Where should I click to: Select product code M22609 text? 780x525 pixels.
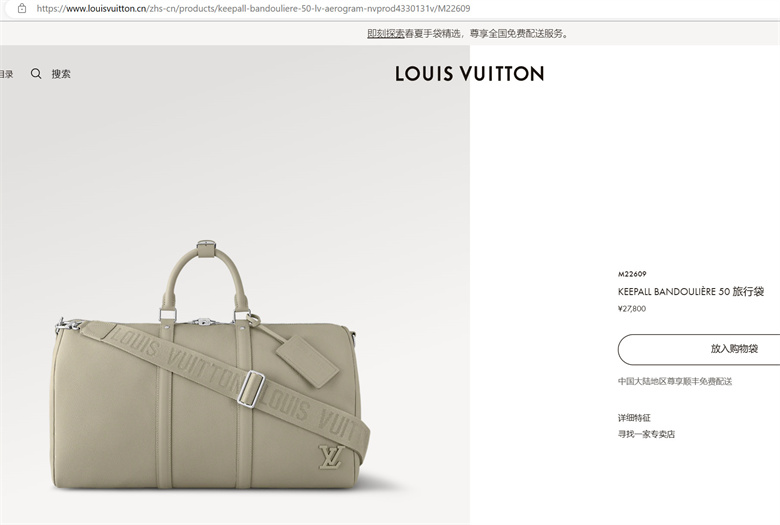632,274
